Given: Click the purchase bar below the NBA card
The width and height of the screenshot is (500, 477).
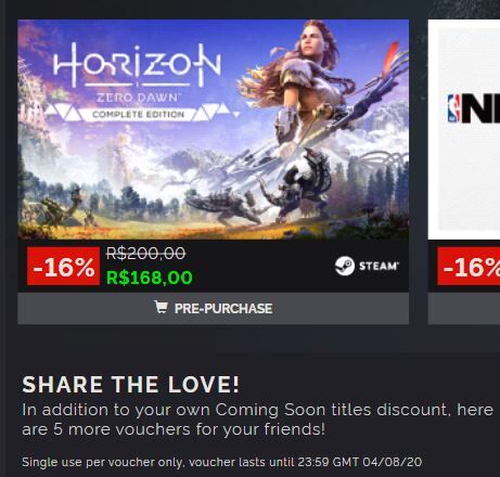Looking at the screenshot, I should [464, 308].
